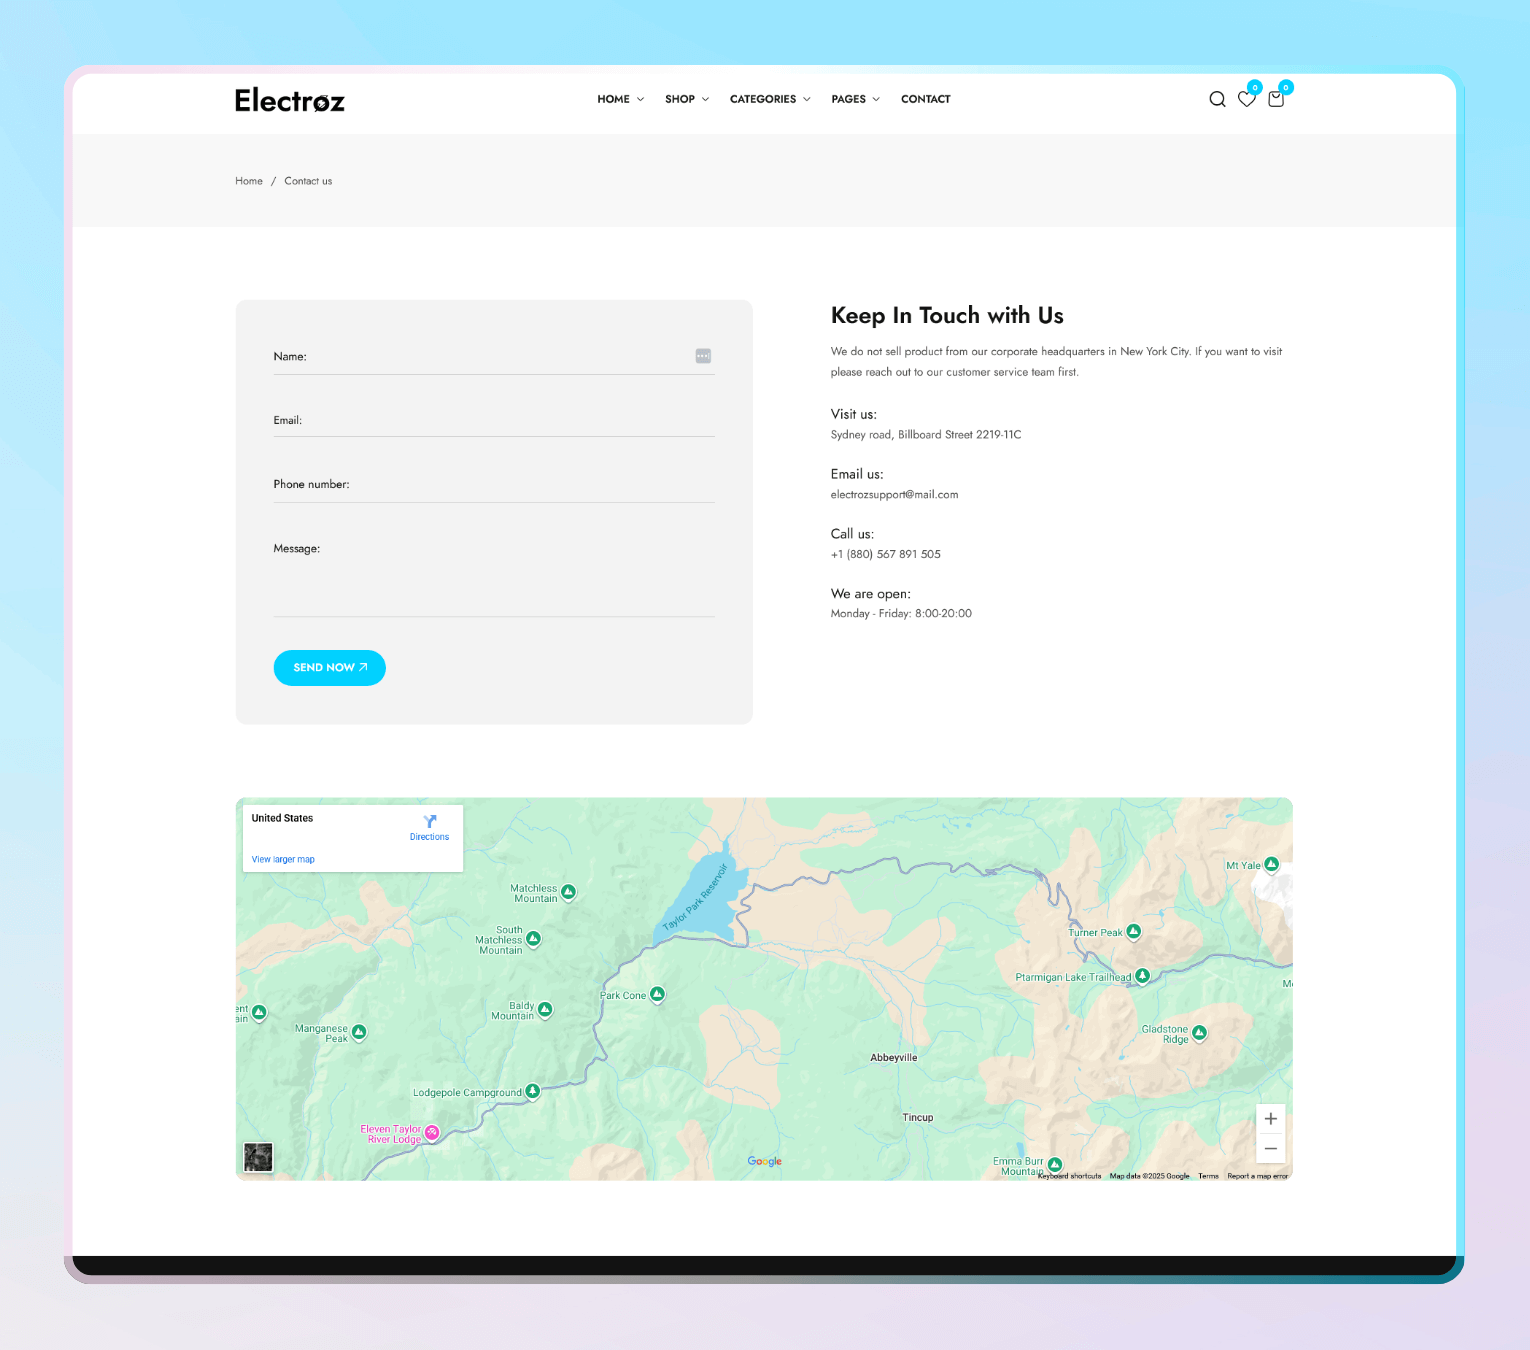This screenshot has width=1530, height=1350.
Task: Open the shopping cart icon
Action: (x=1276, y=99)
